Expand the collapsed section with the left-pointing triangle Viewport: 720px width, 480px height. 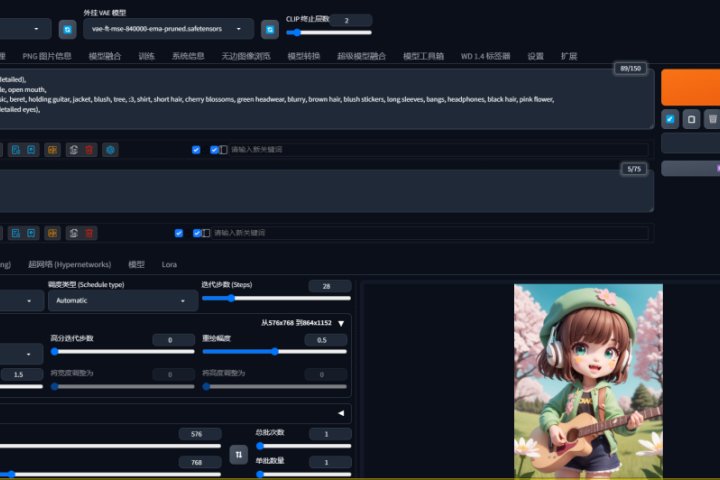[x=341, y=413]
